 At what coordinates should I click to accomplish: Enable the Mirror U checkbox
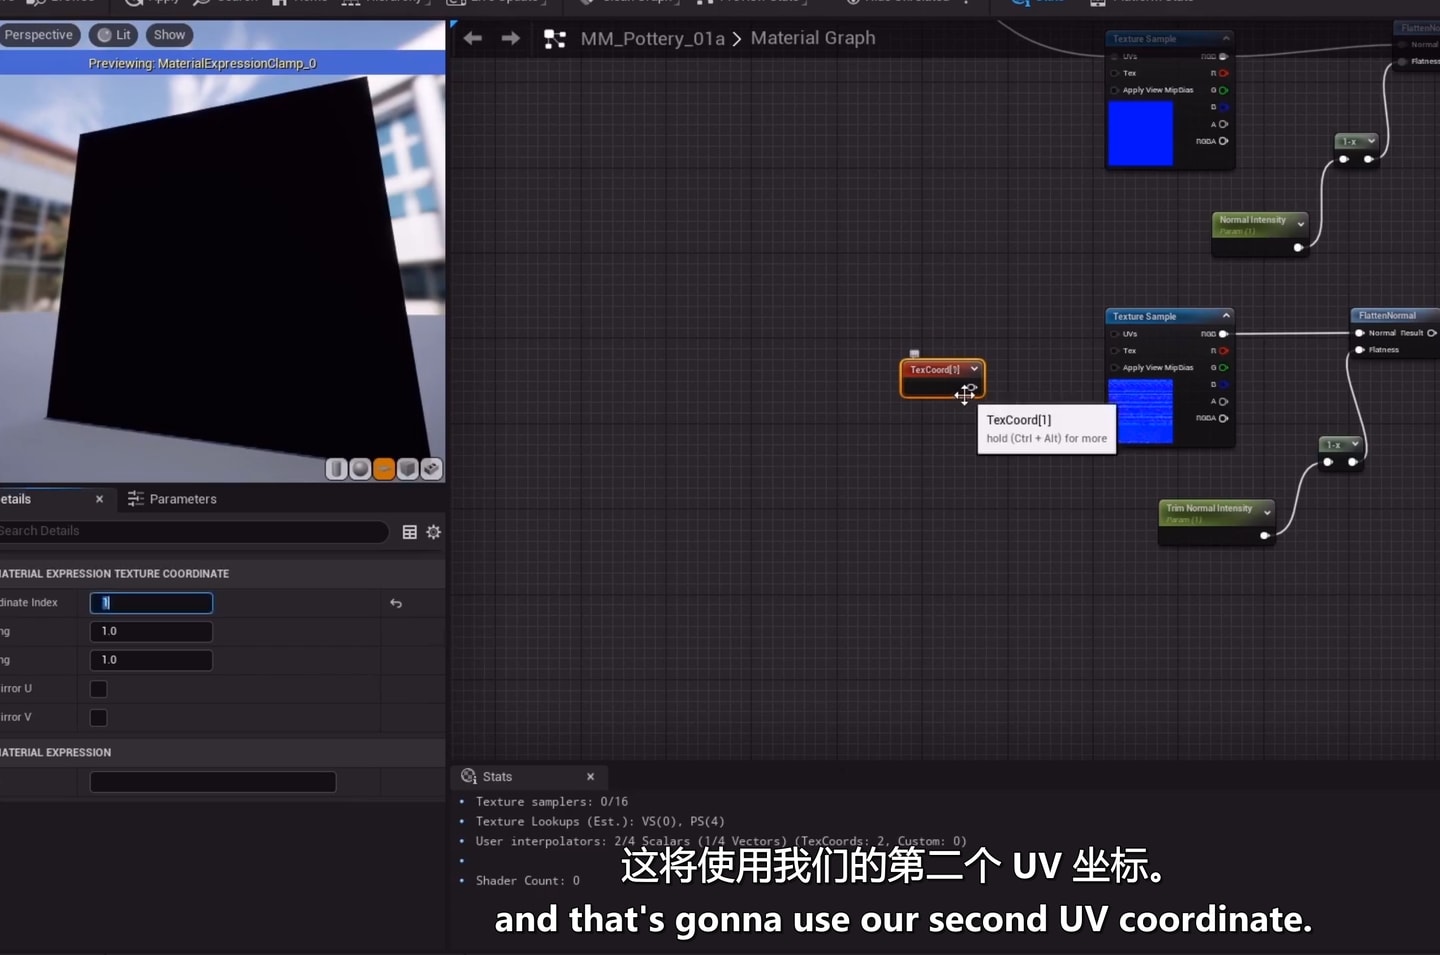pyautogui.click(x=98, y=689)
